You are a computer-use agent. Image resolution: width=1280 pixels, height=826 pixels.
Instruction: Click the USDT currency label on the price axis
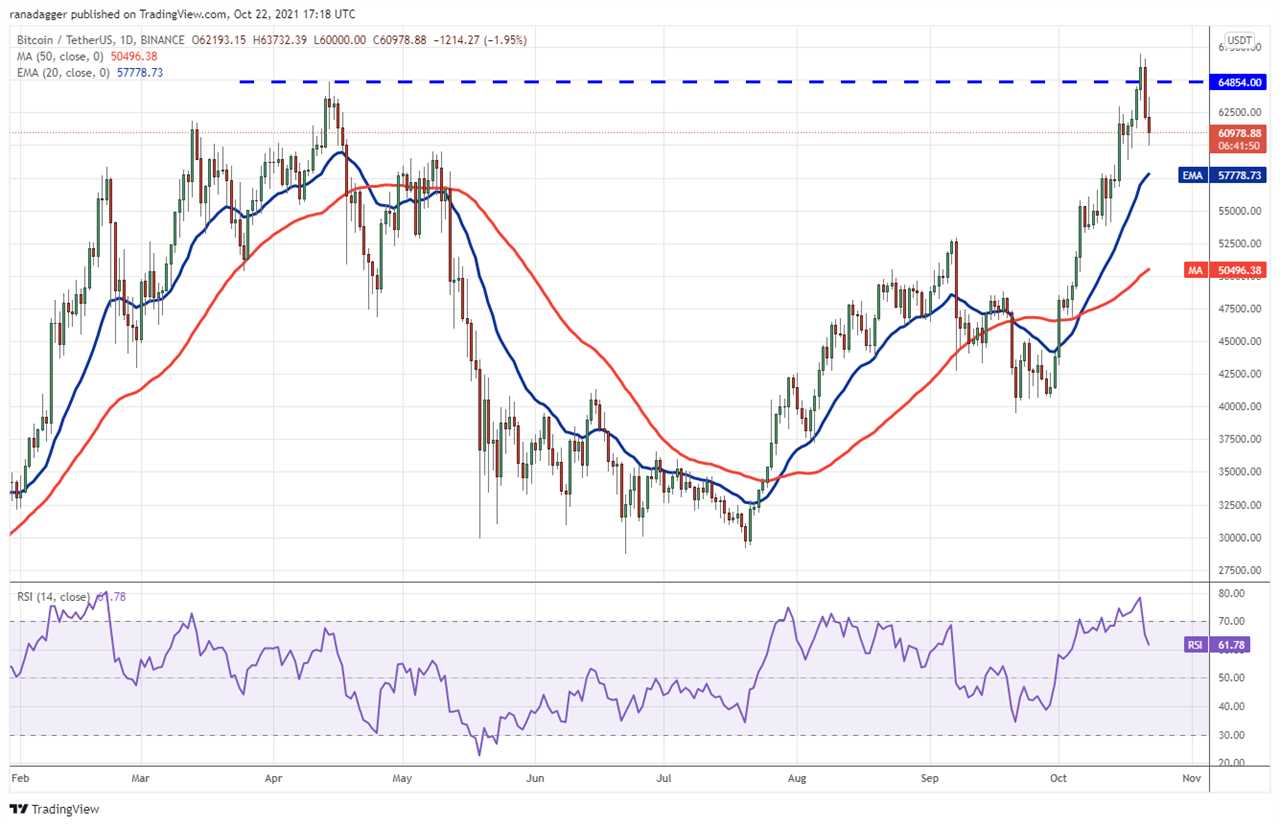tap(1240, 41)
